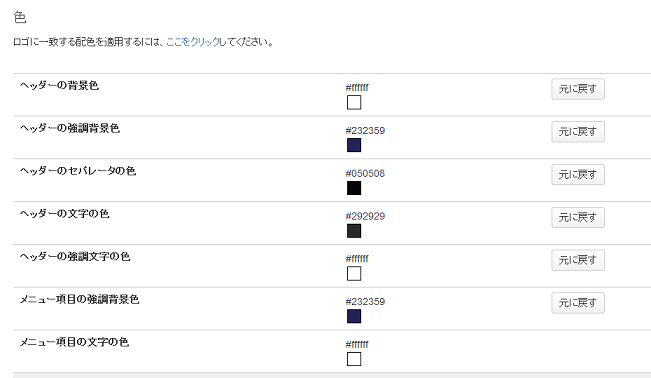Open dark gray swatch for ヘッダーの文字の色
Viewport: 651px width, 378px height.
(354, 231)
